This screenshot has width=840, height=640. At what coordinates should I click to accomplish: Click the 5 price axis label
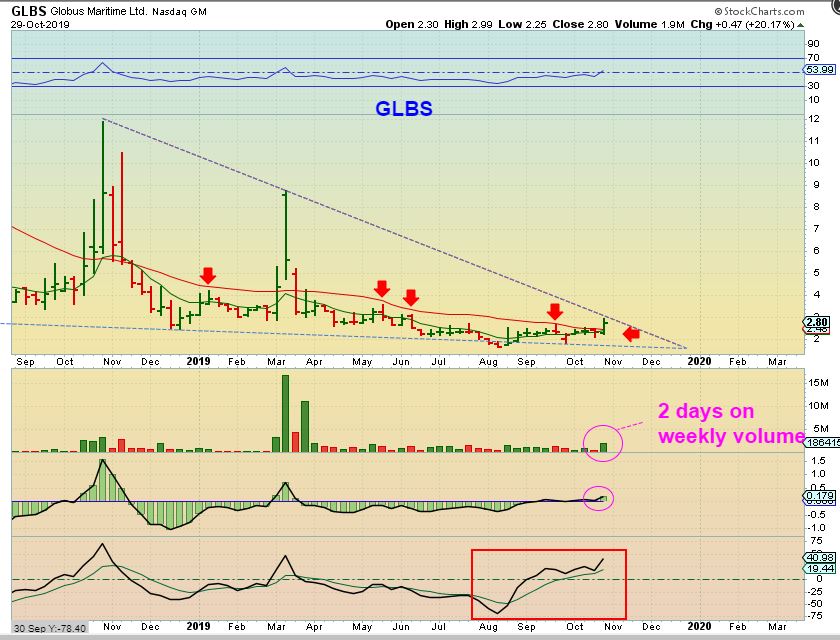pyautogui.click(x=816, y=273)
